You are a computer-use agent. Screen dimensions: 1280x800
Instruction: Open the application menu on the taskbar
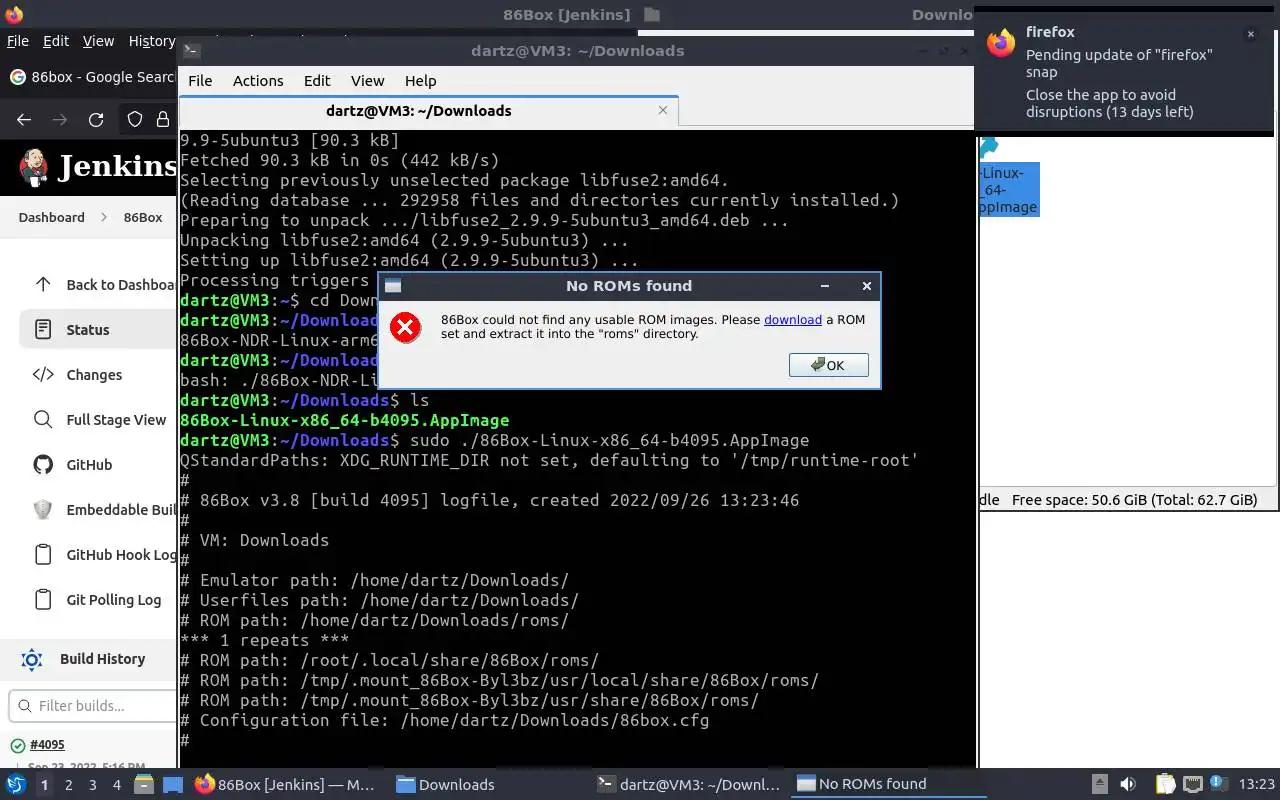pyautogui.click(x=16, y=785)
